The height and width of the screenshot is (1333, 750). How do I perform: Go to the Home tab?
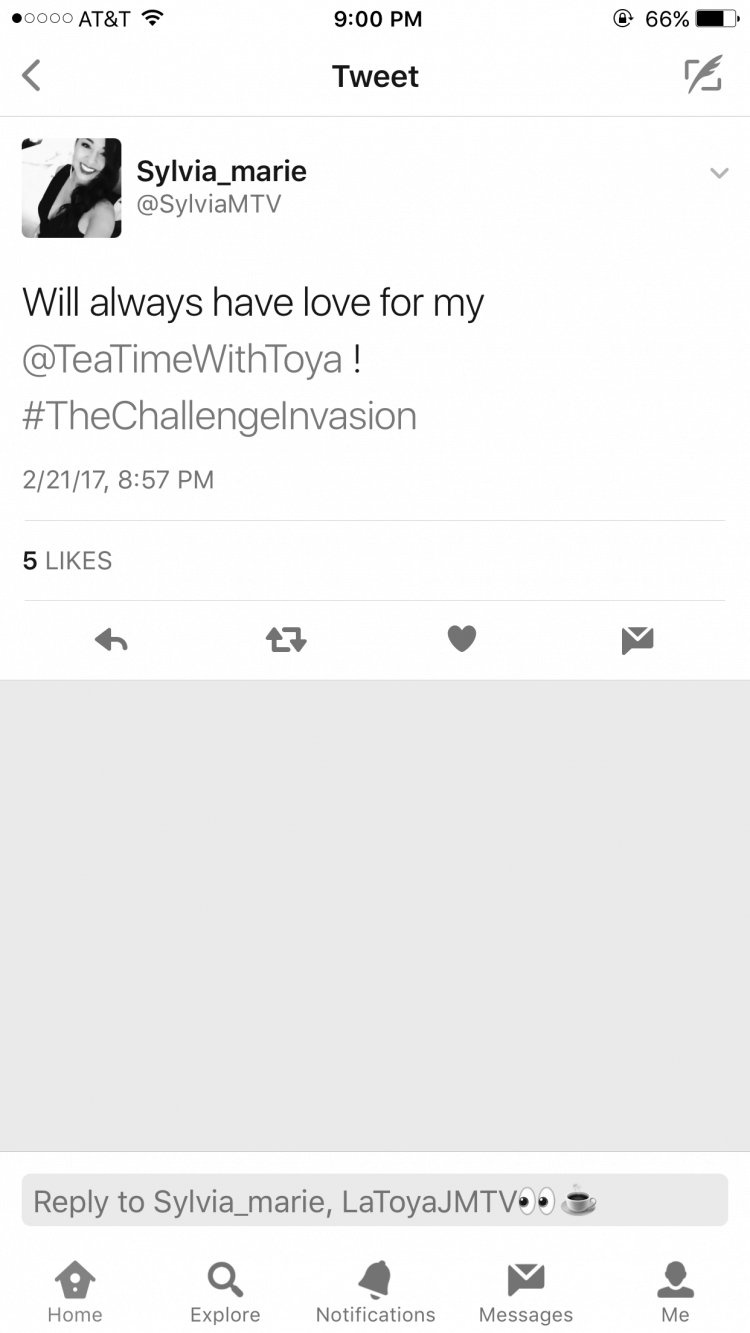point(75,1292)
